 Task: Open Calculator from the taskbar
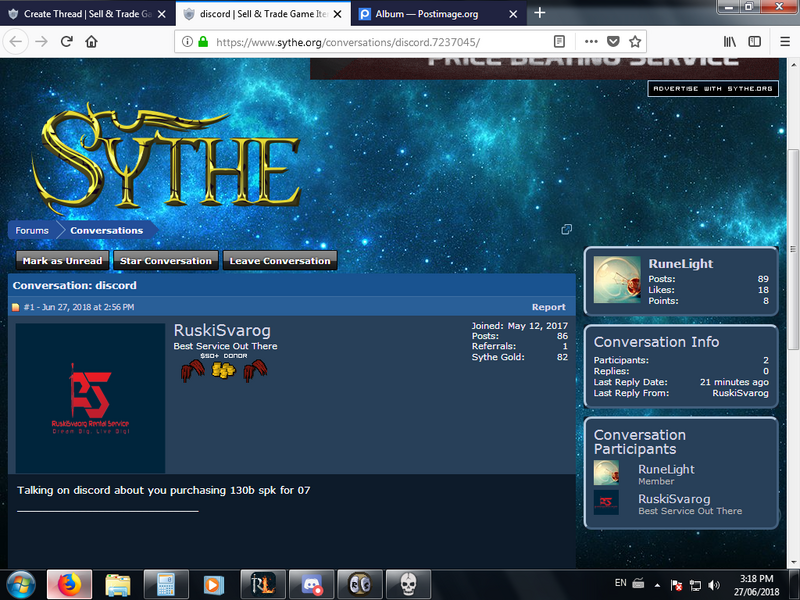click(x=166, y=585)
